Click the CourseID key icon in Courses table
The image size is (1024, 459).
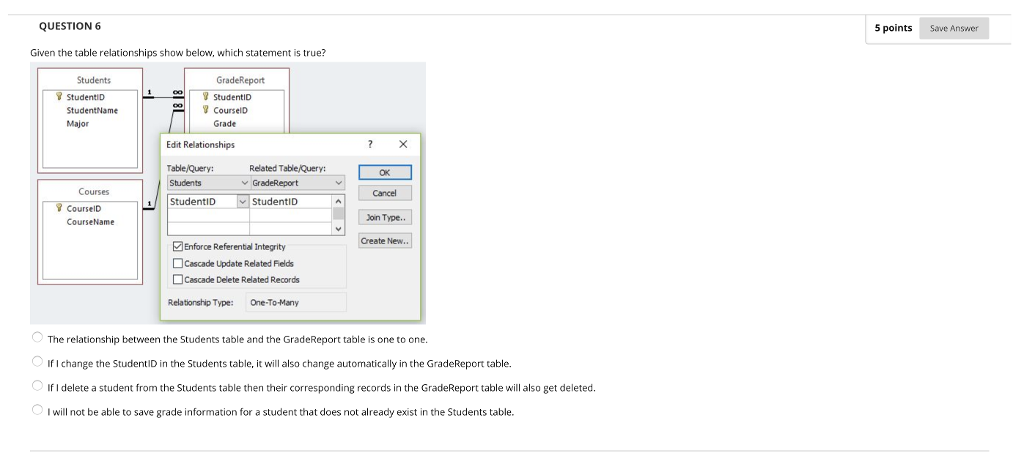tap(59, 209)
